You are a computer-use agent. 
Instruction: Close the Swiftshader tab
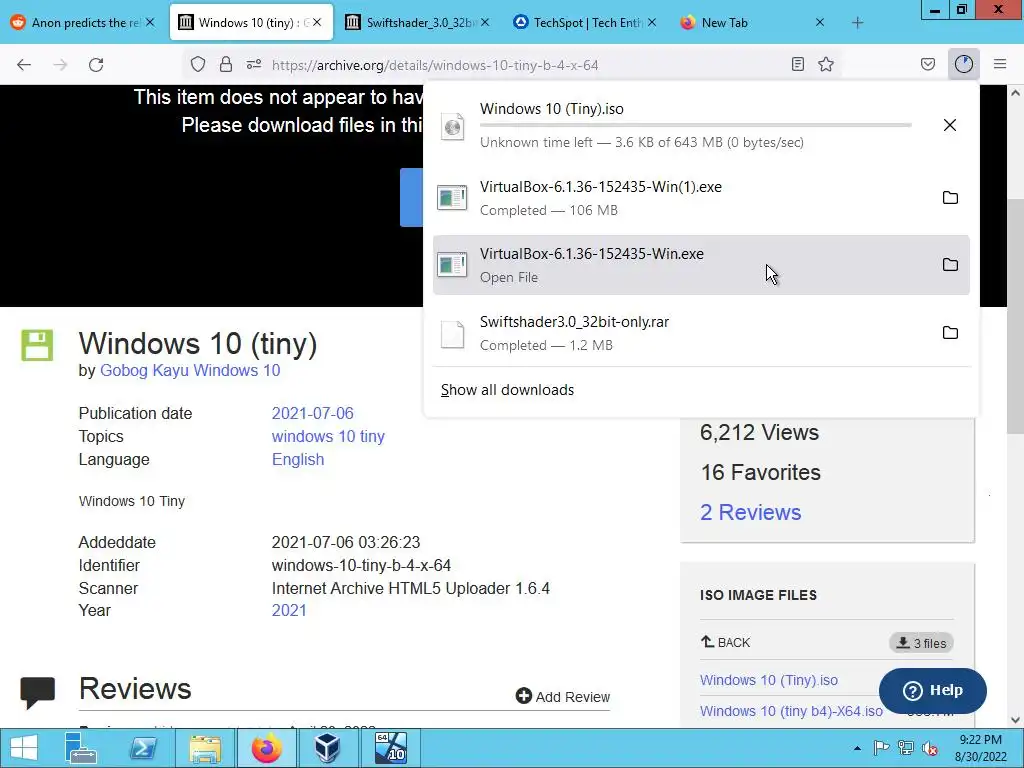click(x=485, y=23)
